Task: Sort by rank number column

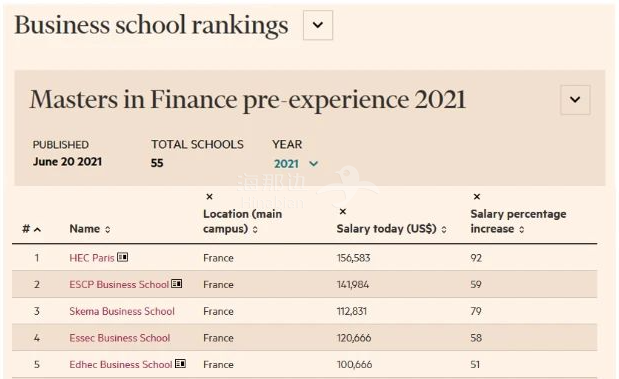Action: 32,229
